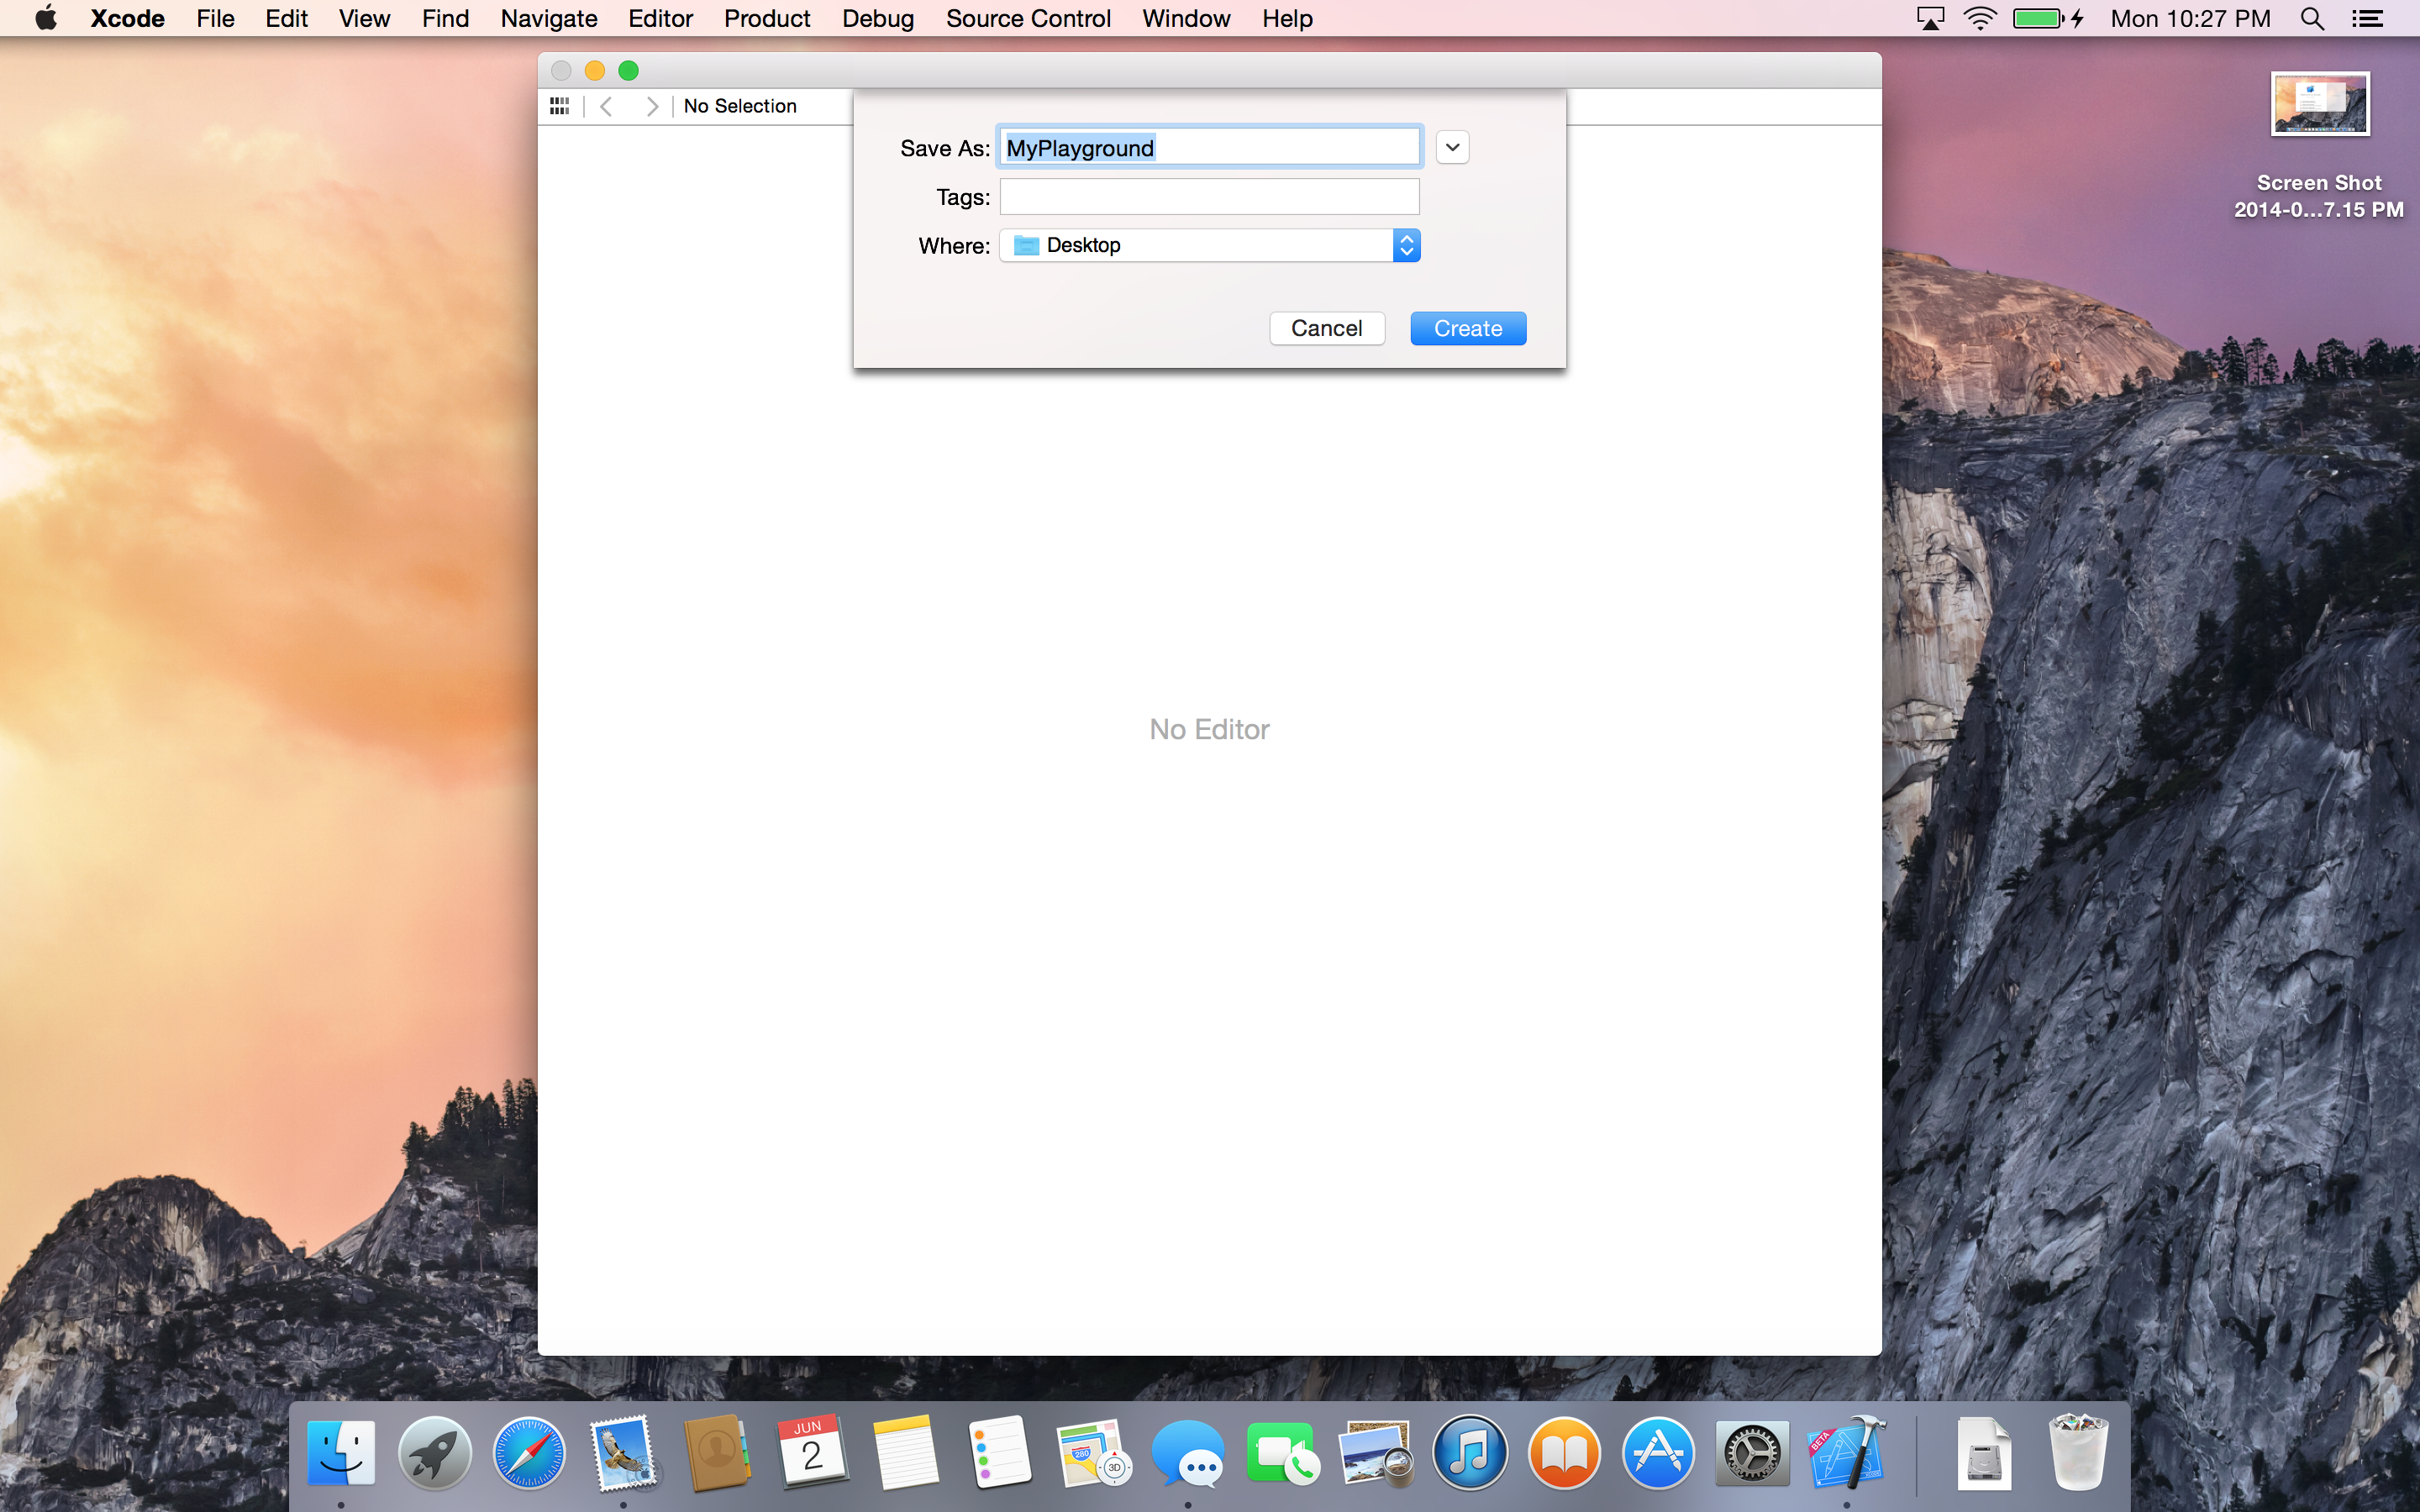Image resolution: width=2420 pixels, height=1512 pixels.
Task: Select the Screen Shot desktop thumbnail
Action: pyautogui.click(x=2319, y=104)
